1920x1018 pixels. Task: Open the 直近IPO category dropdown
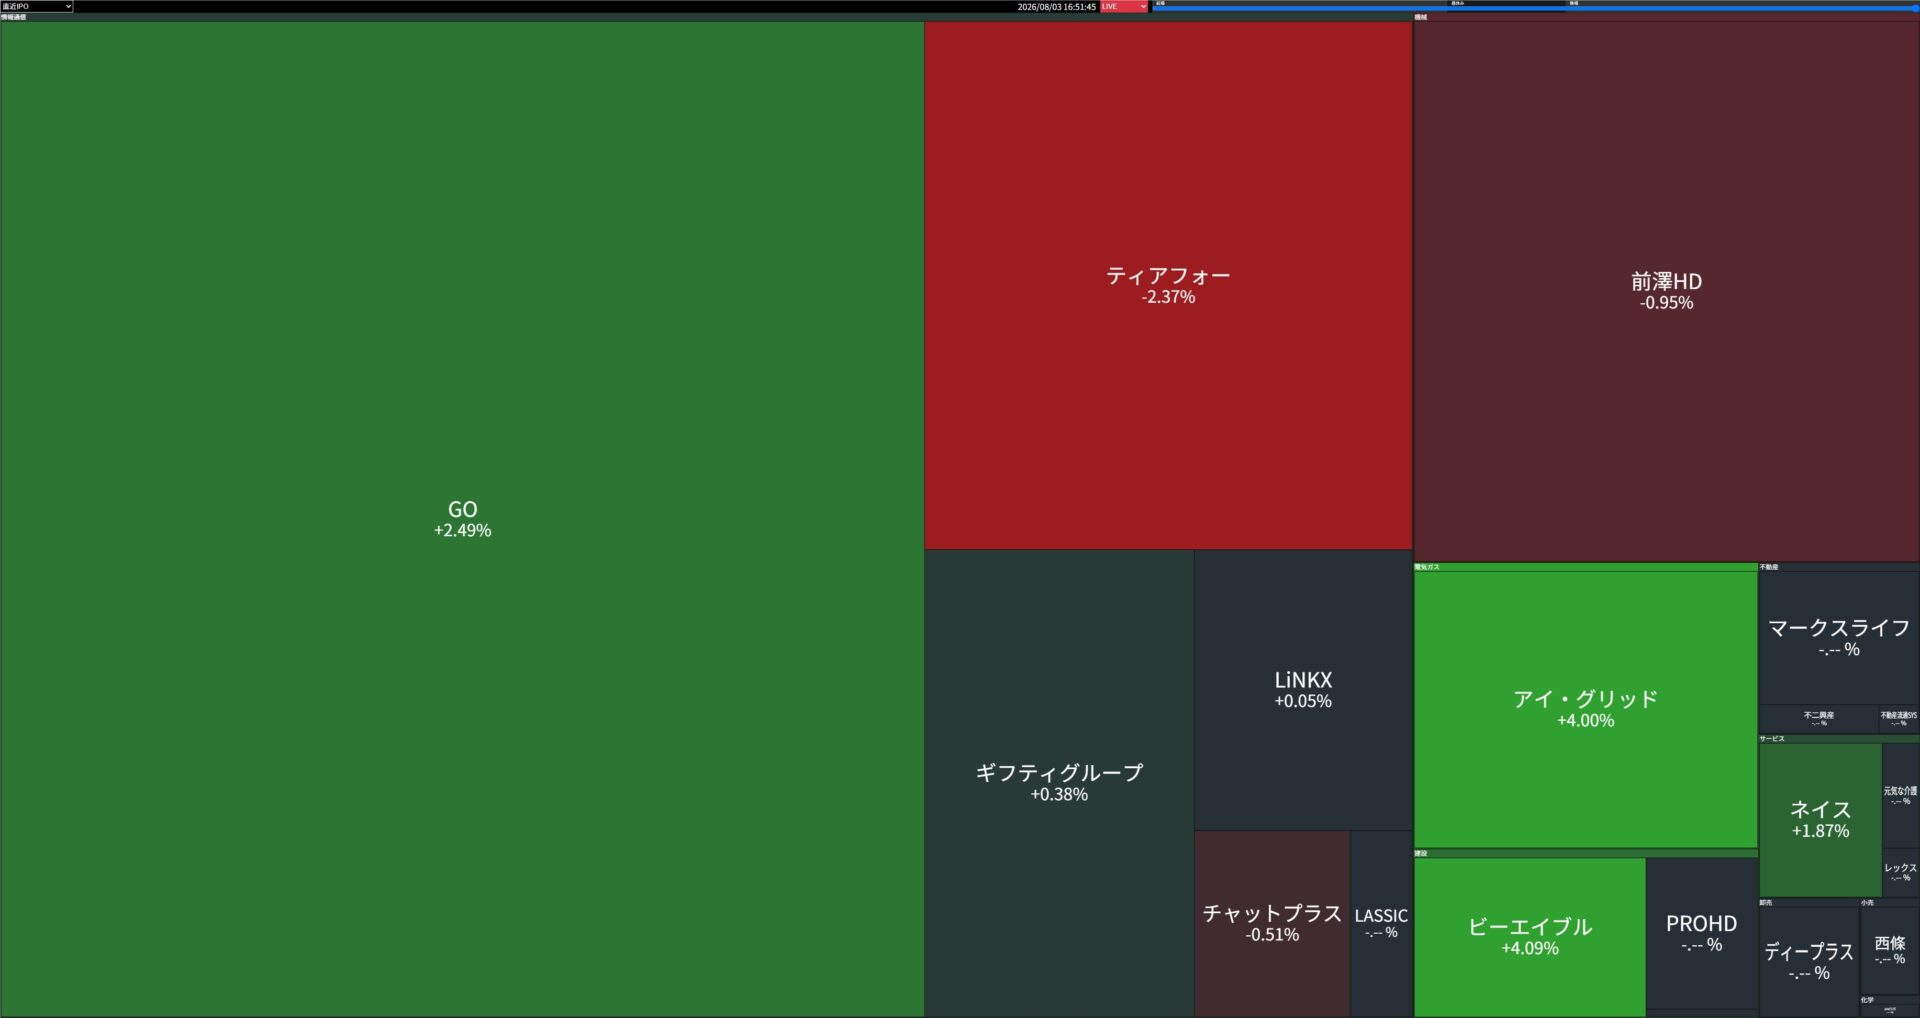(37, 6)
